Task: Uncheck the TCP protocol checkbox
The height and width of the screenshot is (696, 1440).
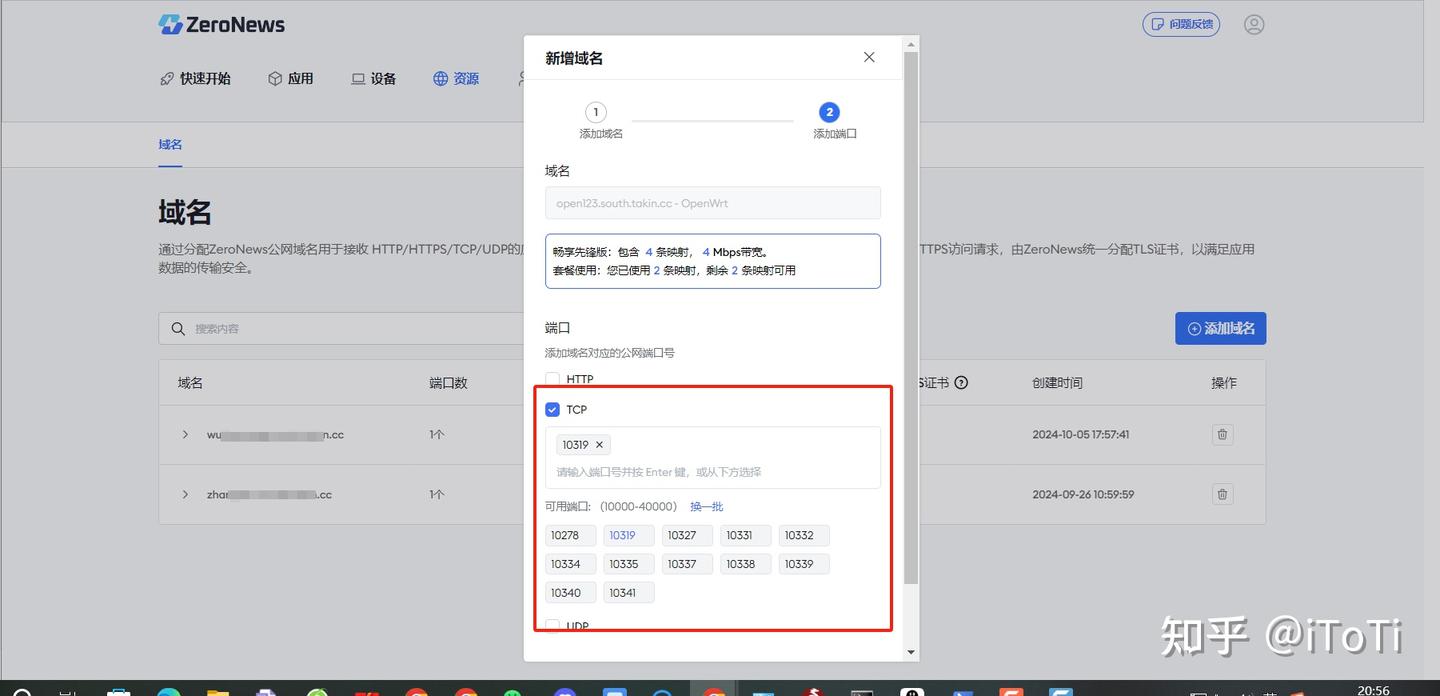Action: (x=552, y=409)
